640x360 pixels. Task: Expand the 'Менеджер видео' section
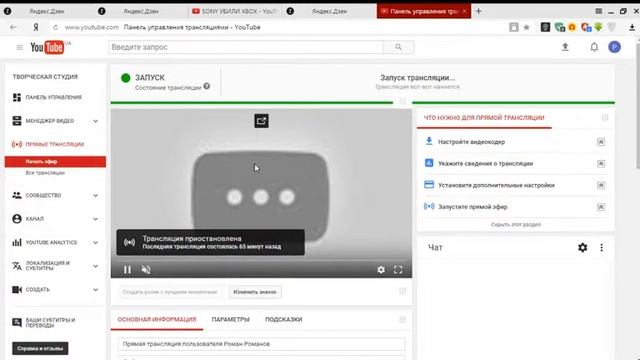tap(95, 121)
